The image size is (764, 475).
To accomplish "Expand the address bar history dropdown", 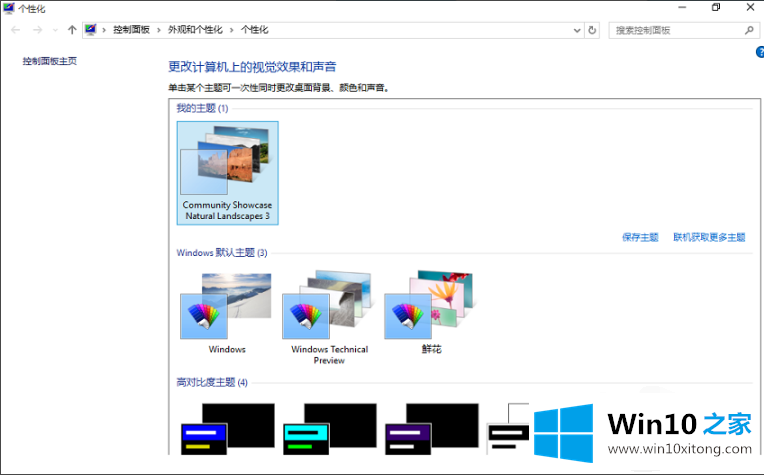I will click(577, 30).
